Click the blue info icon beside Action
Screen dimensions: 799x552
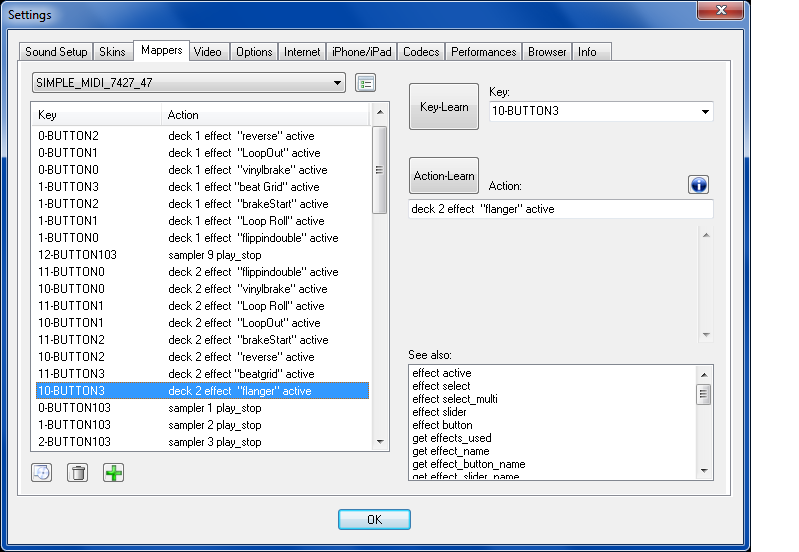click(698, 185)
